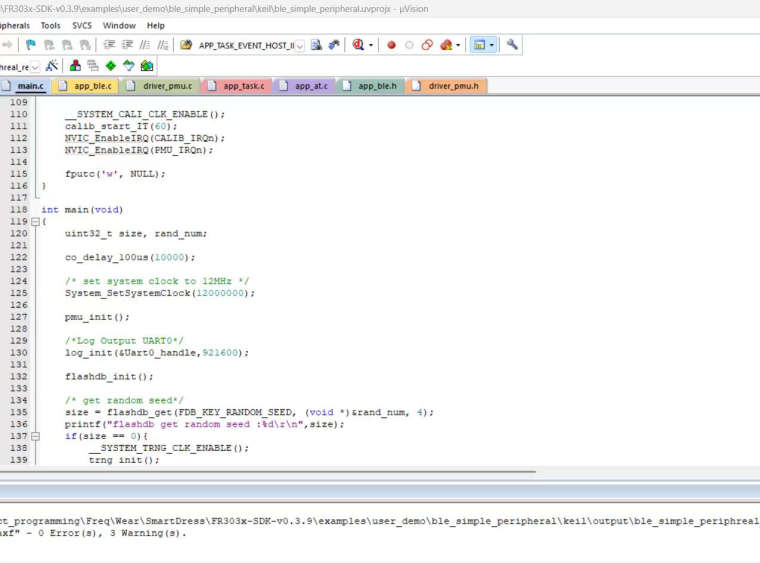Screen dimensions: 760x563
Task: Open the Help menu
Action: (156, 25)
